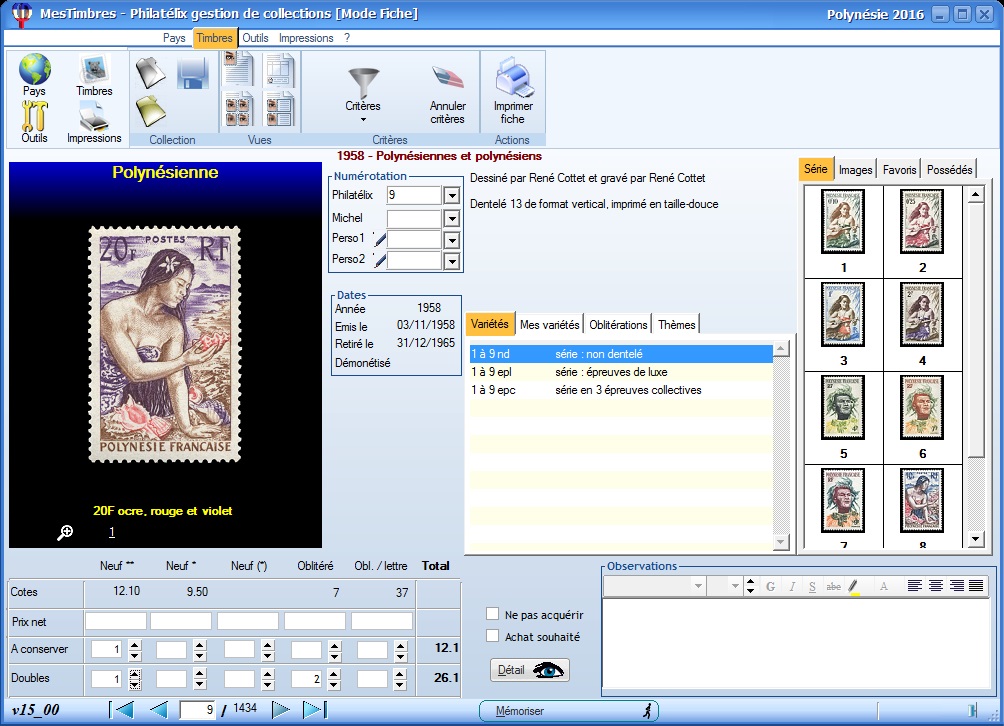Switch to the Possédés tab

point(950,170)
